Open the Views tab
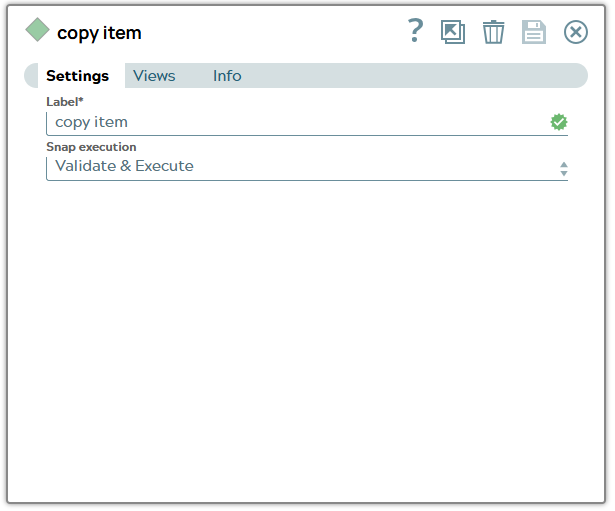The height and width of the screenshot is (511, 615). (x=154, y=76)
